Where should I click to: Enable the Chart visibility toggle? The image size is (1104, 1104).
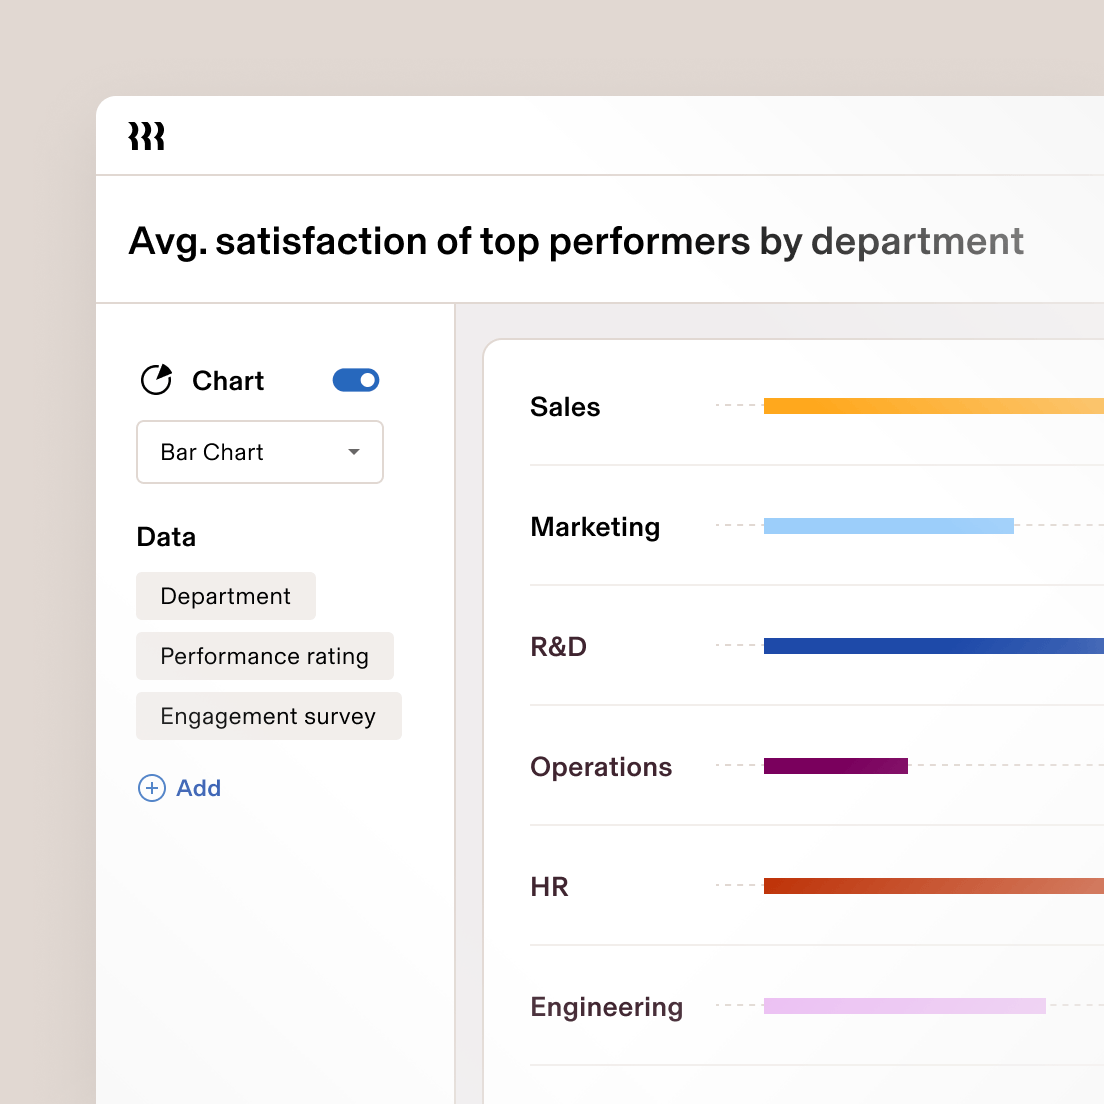(x=356, y=380)
